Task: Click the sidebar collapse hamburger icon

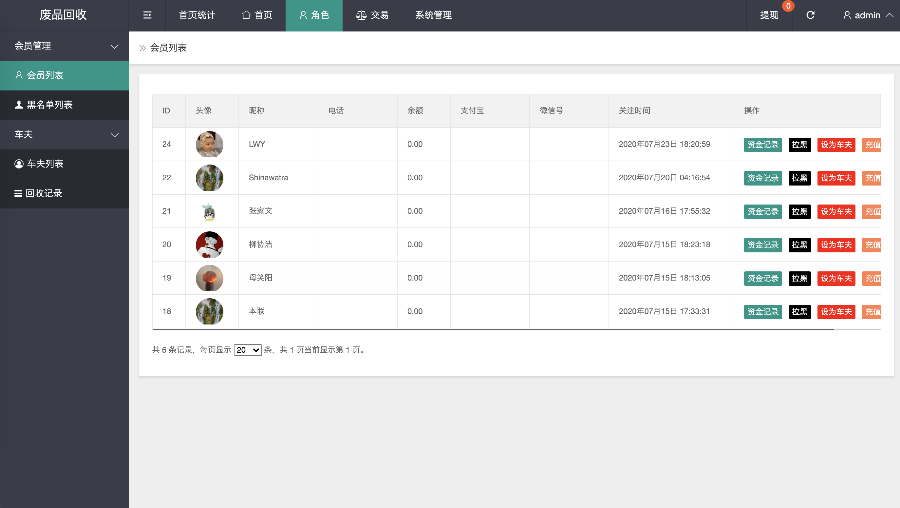Action: tap(147, 15)
